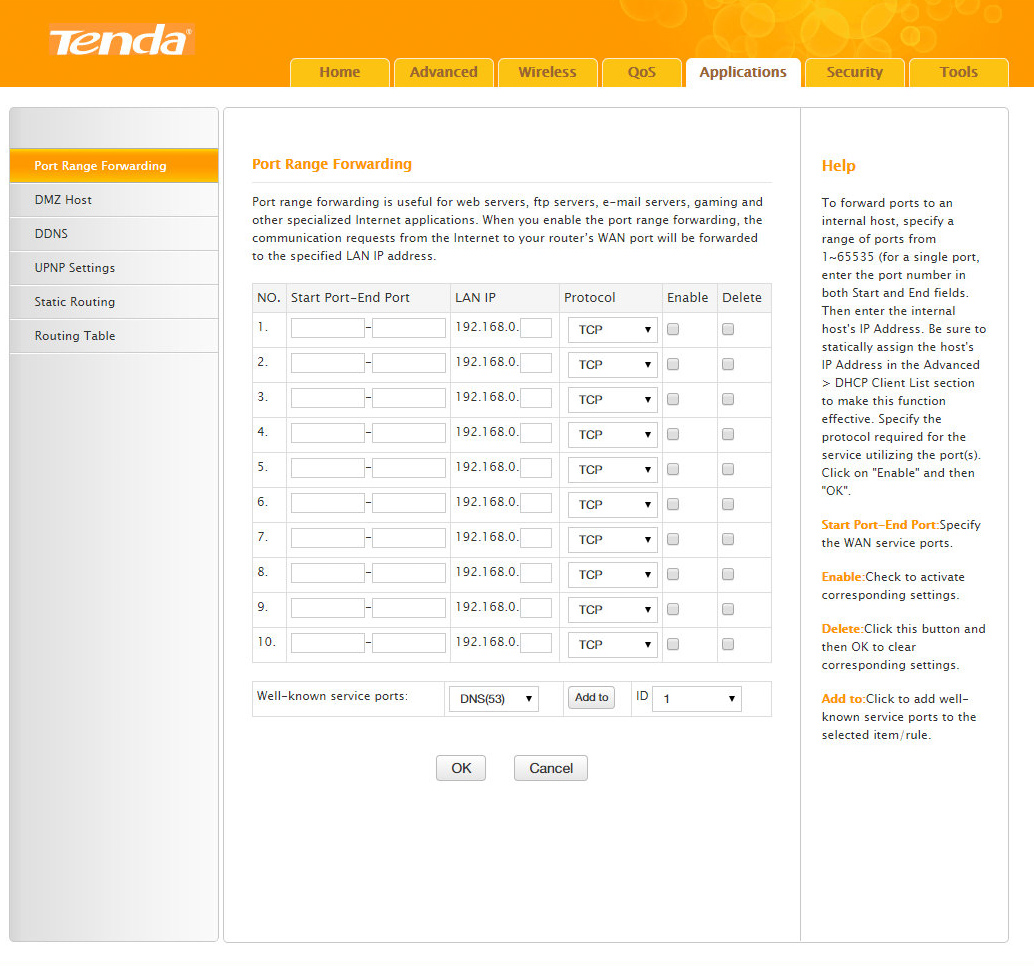Expand Protocol dropdown for rule 3

pos(613,400)
